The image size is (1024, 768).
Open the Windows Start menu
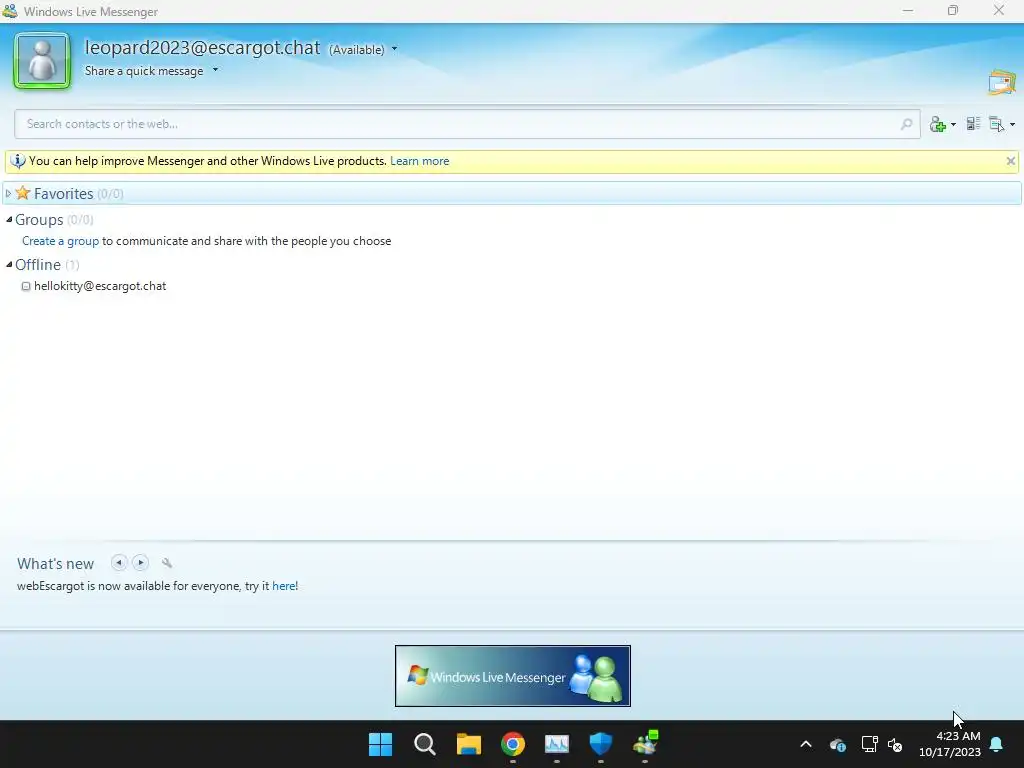click(381, 744)
